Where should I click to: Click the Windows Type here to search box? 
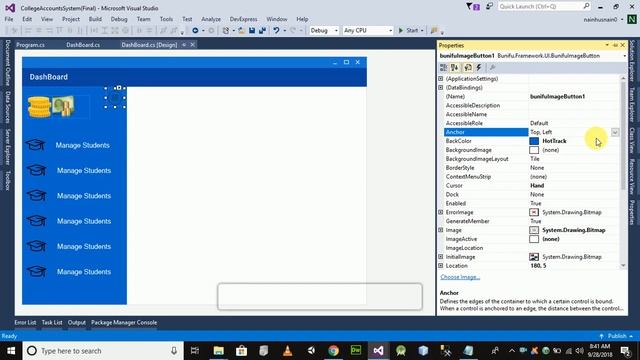[102, 351]
